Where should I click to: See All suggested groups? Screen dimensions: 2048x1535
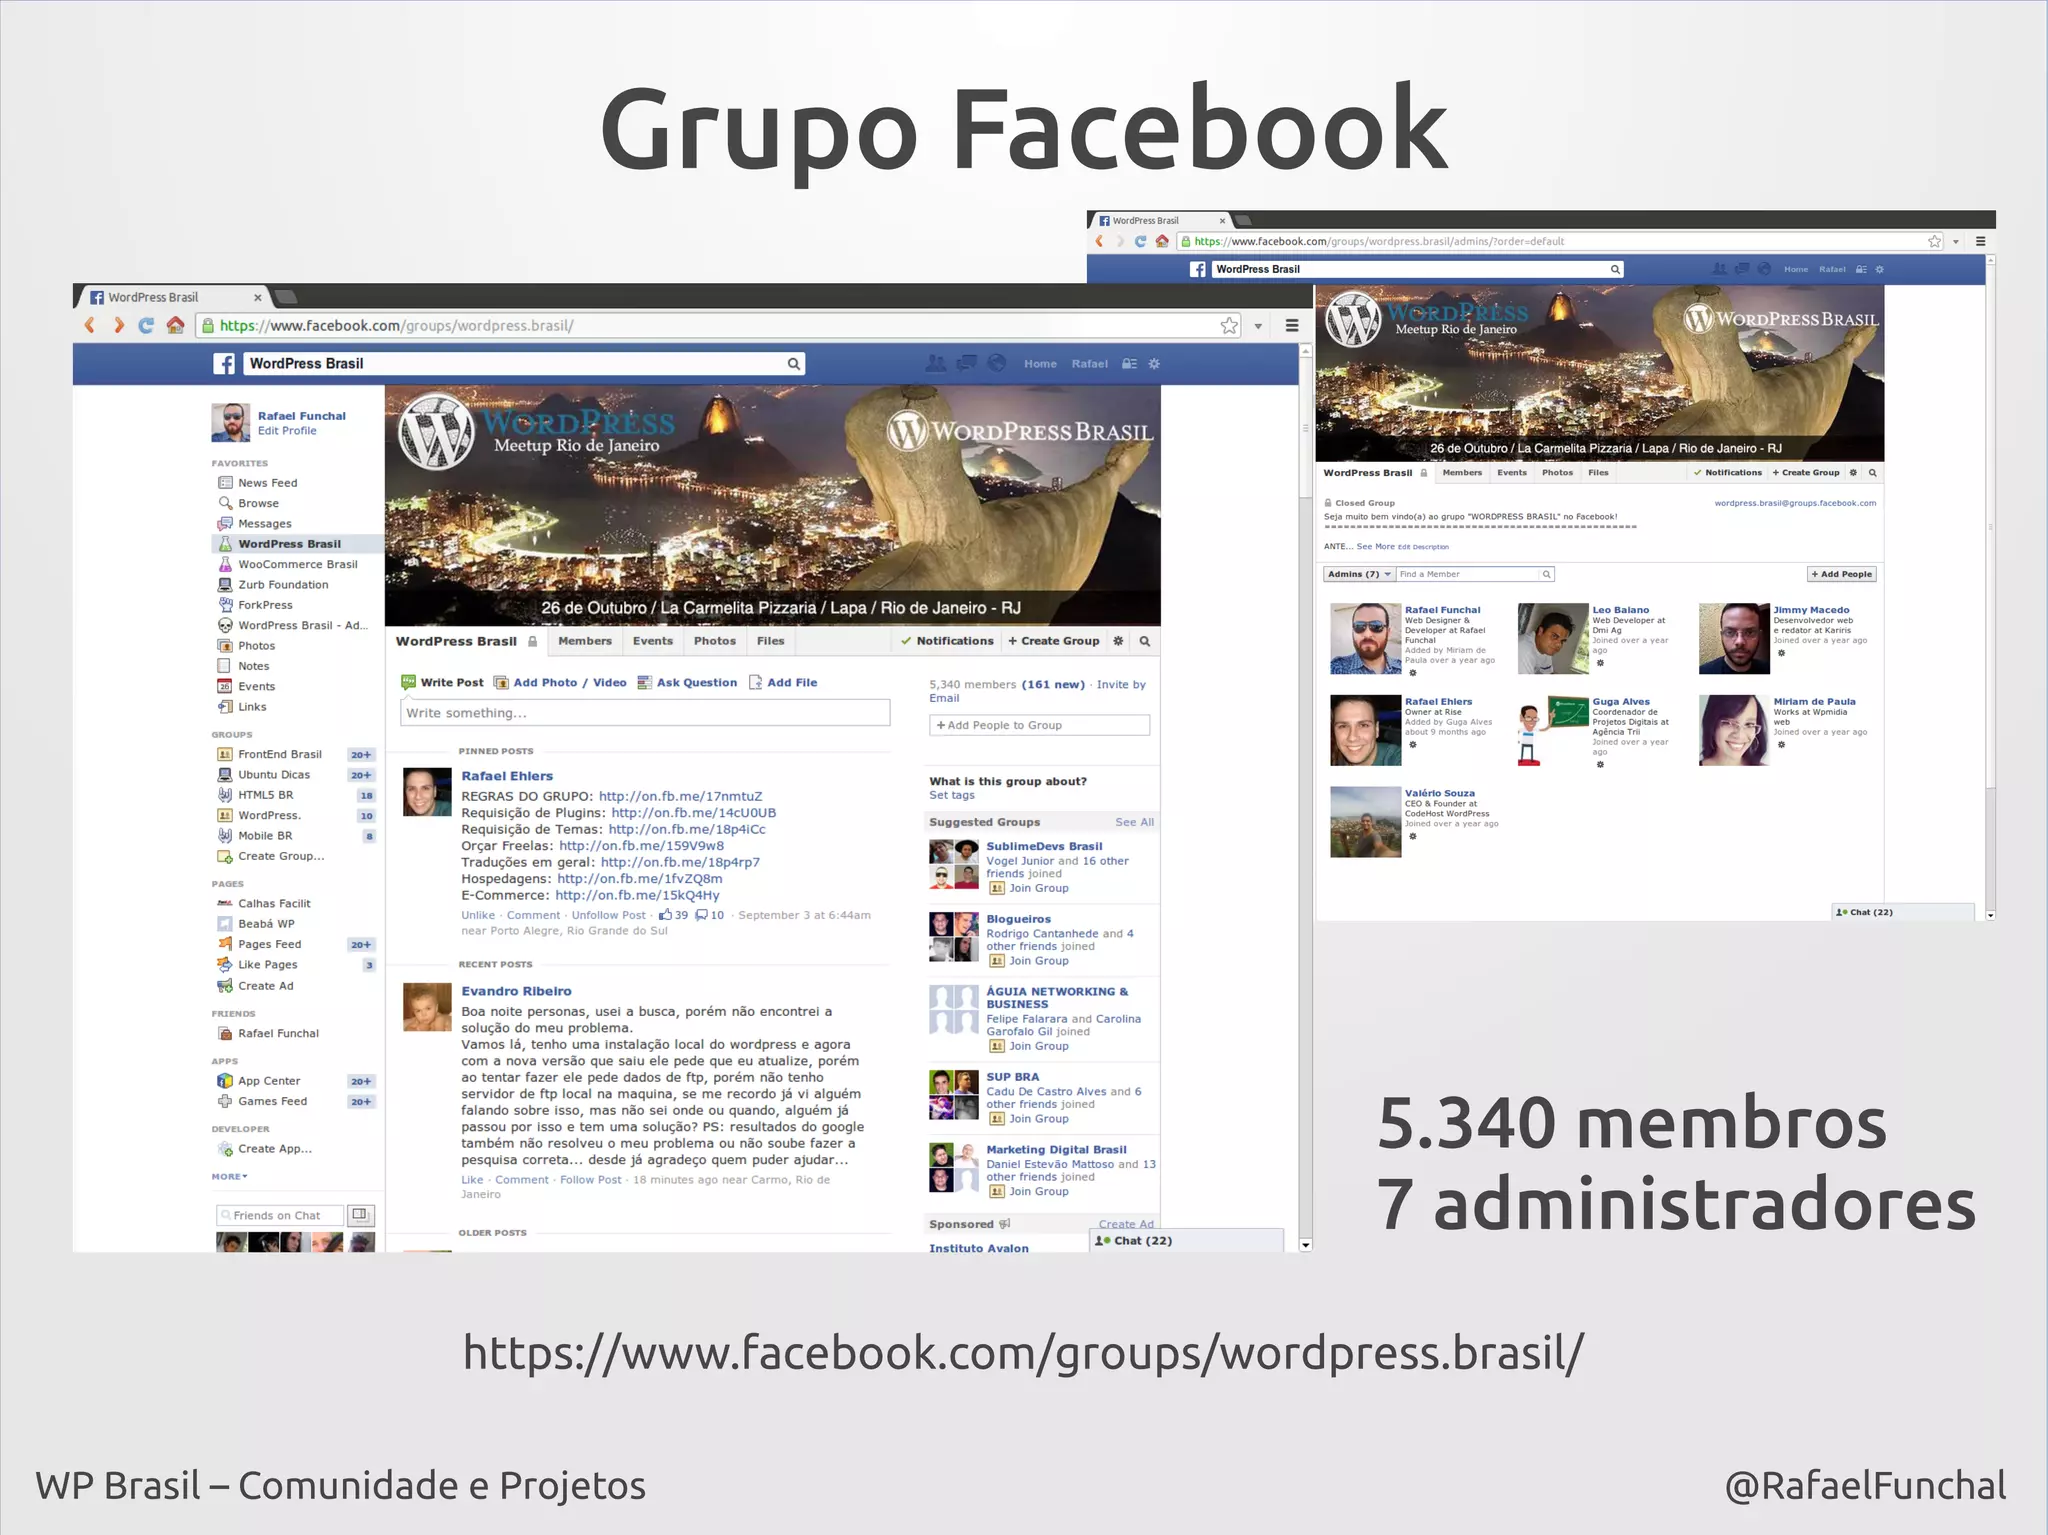coord(1134,822)
